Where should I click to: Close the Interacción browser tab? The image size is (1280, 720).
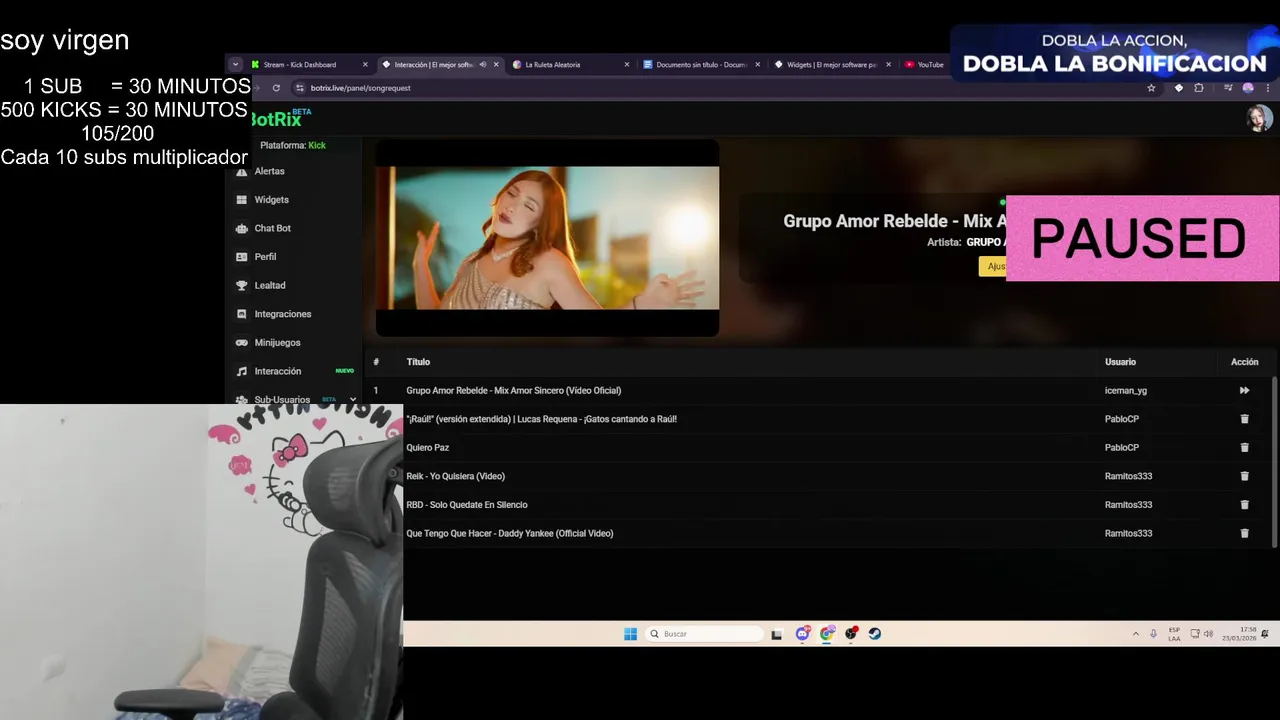pyautogui.click(x=496, y=65)
